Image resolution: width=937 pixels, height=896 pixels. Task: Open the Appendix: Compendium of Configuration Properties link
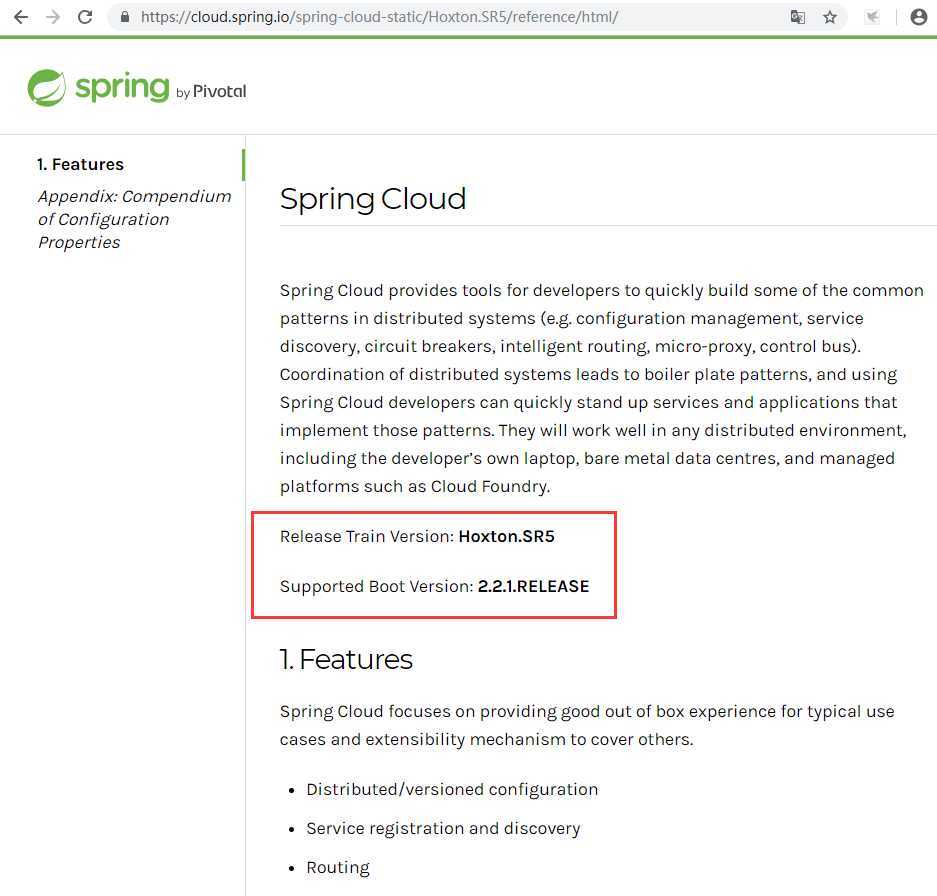point(134,219)
